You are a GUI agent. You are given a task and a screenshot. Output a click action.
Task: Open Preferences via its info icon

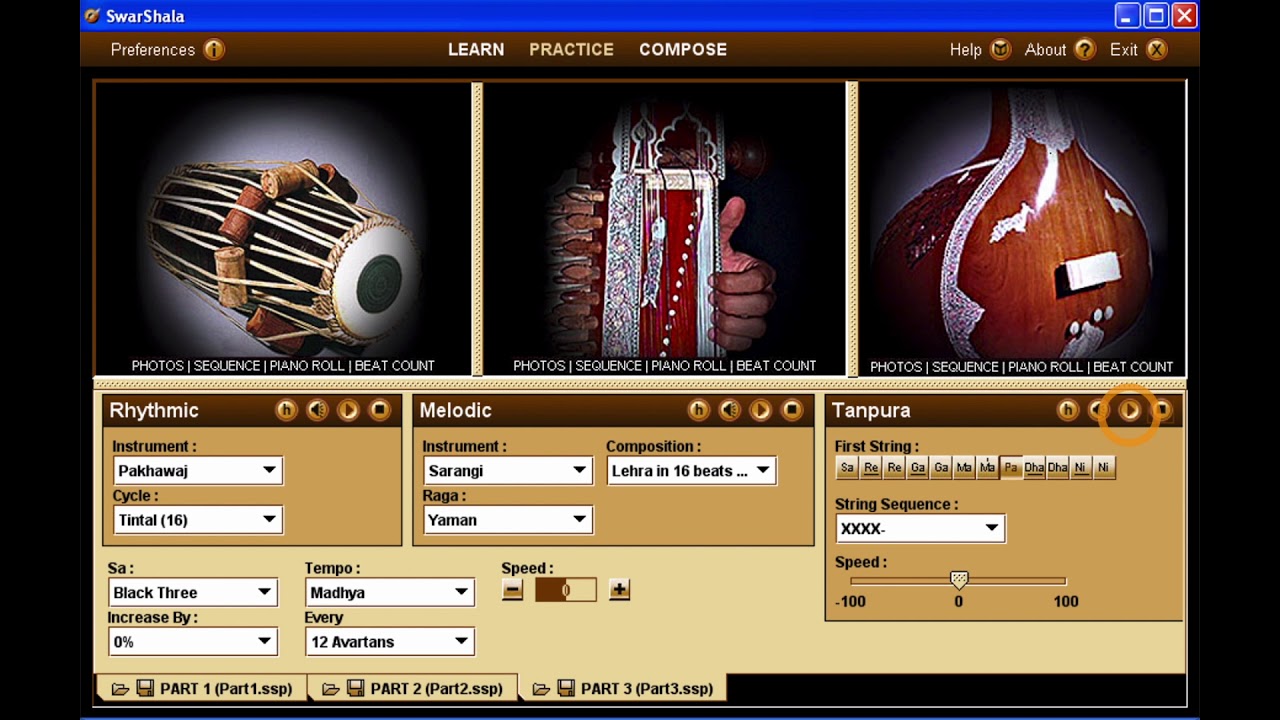[214, 50]
